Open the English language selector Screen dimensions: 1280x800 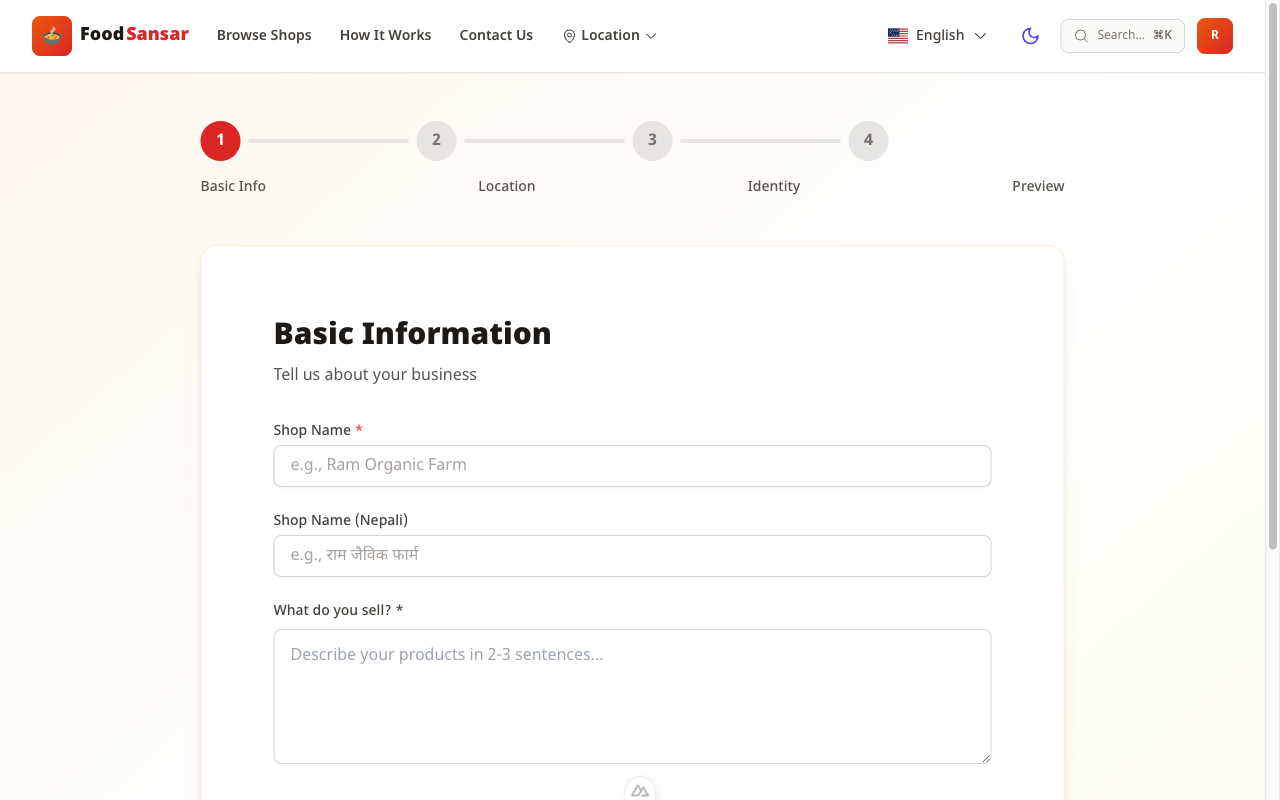[937, 35]
